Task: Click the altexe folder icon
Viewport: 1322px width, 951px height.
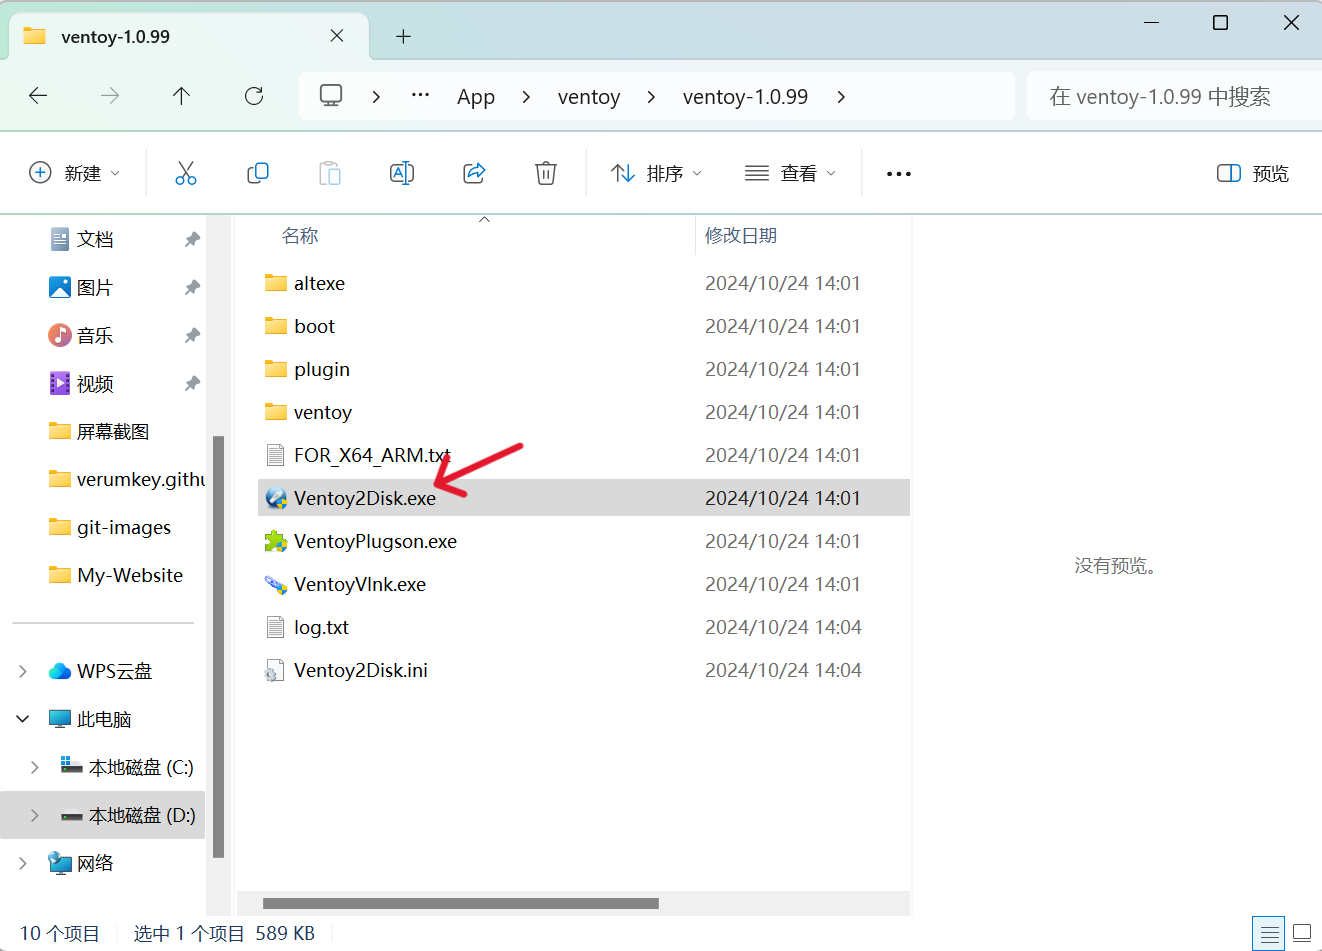Action: pyautogui.click(x=276, y=283)
